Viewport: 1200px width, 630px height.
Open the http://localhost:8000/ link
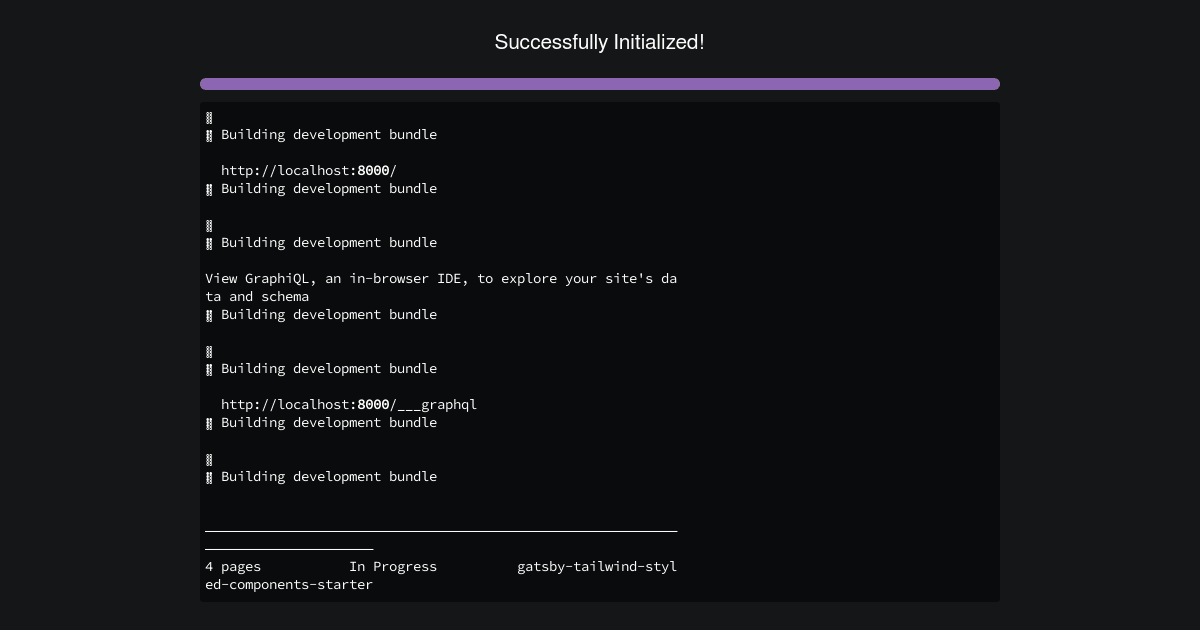coord(309,171)
